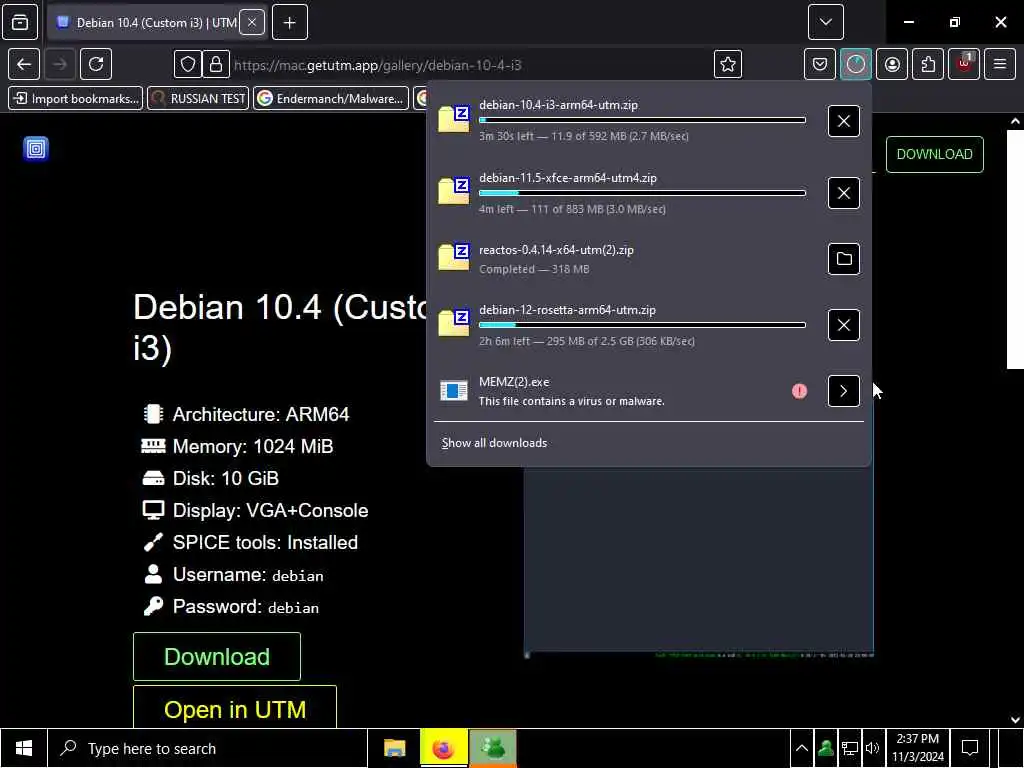
Task: Open the Endermanch/Malware bookmark
Action: (x=331, y=99)
